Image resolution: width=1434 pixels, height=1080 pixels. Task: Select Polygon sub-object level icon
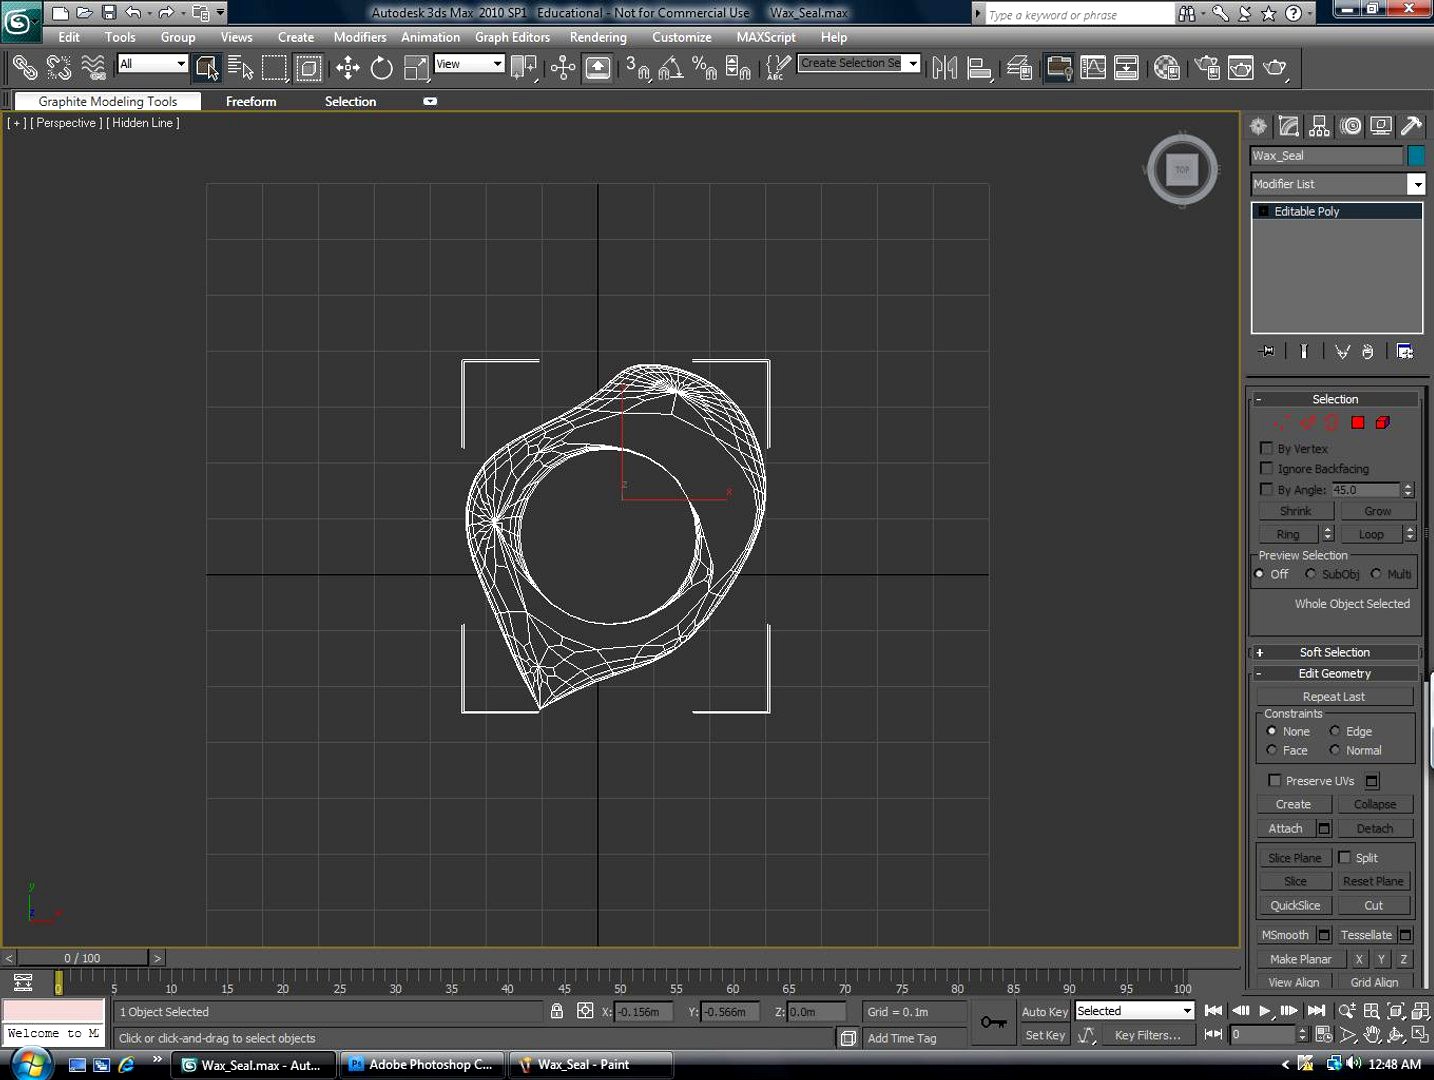click(1357, 423)
